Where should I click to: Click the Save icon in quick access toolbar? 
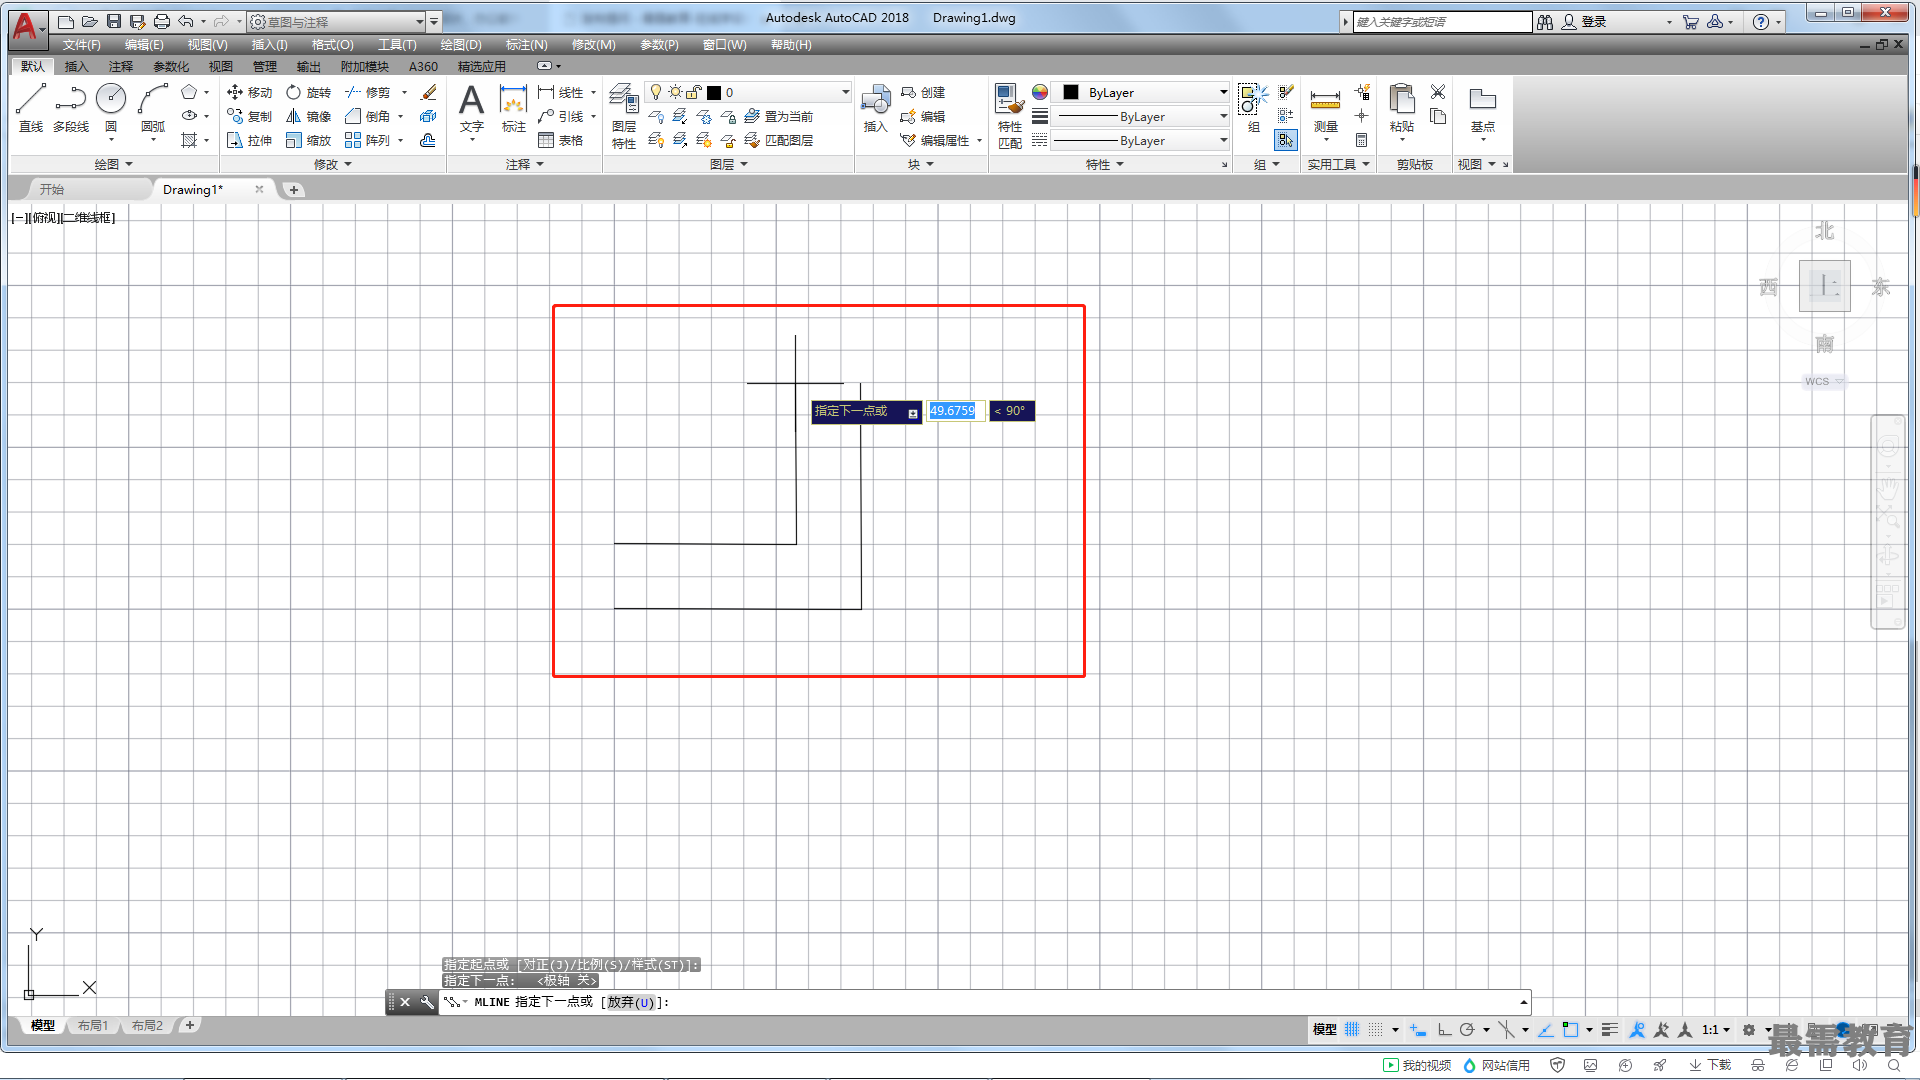coord(113,21)
